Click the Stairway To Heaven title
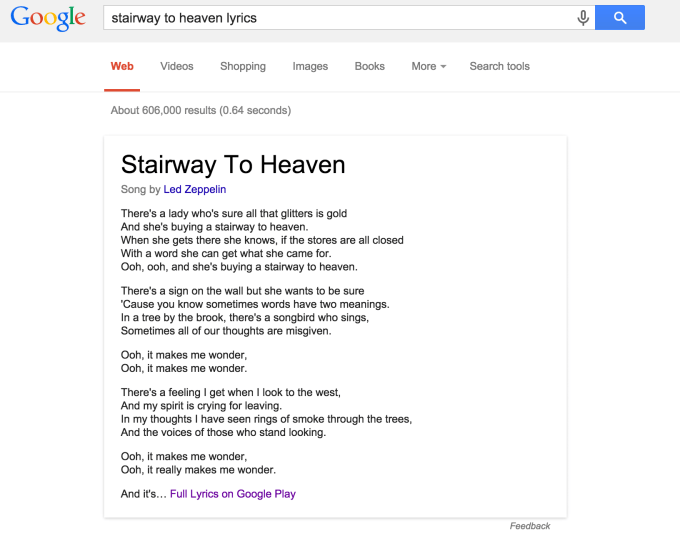This screenshot has height=545, width=680. 233,164
